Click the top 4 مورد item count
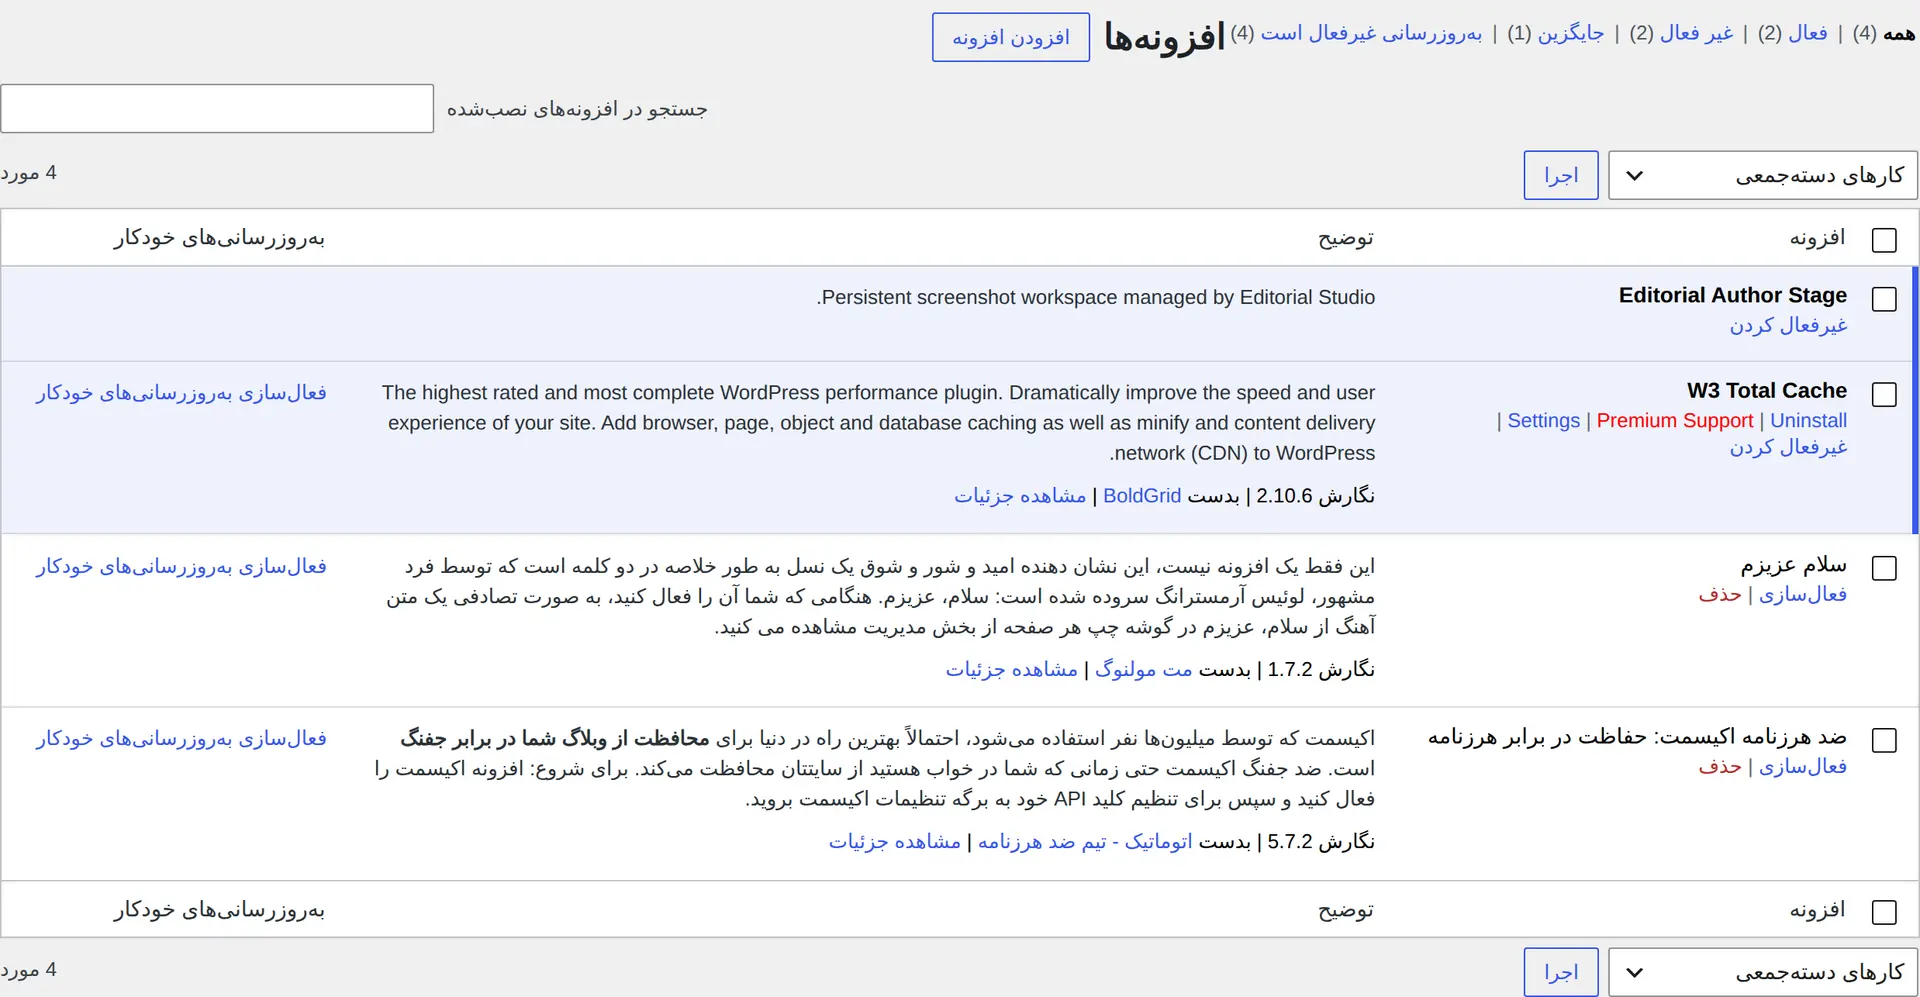1920x997 pixels. (28, 173)
